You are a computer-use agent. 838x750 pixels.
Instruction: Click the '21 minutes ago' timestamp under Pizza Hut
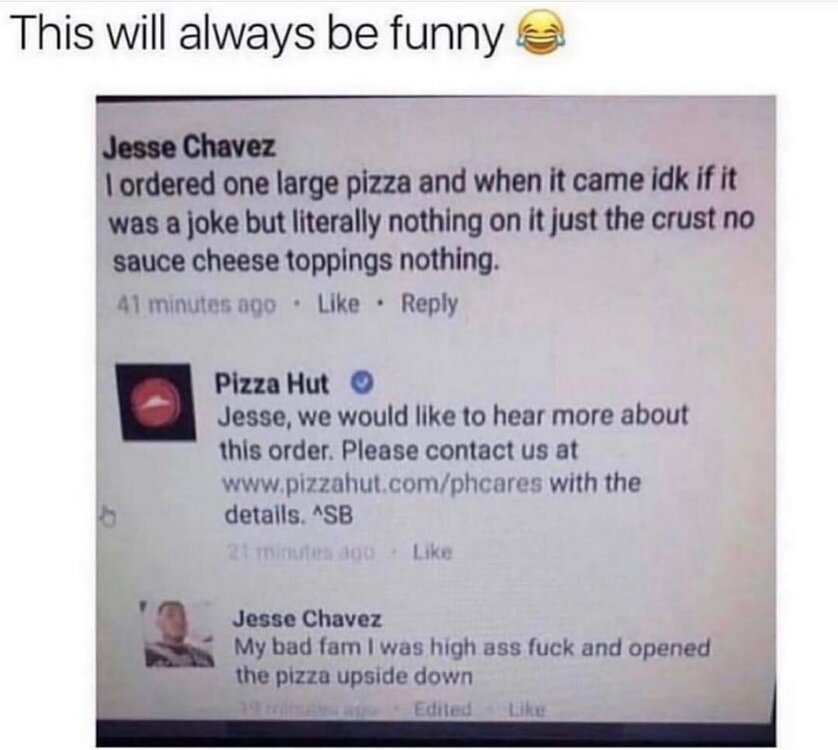[x=301, y=551]
